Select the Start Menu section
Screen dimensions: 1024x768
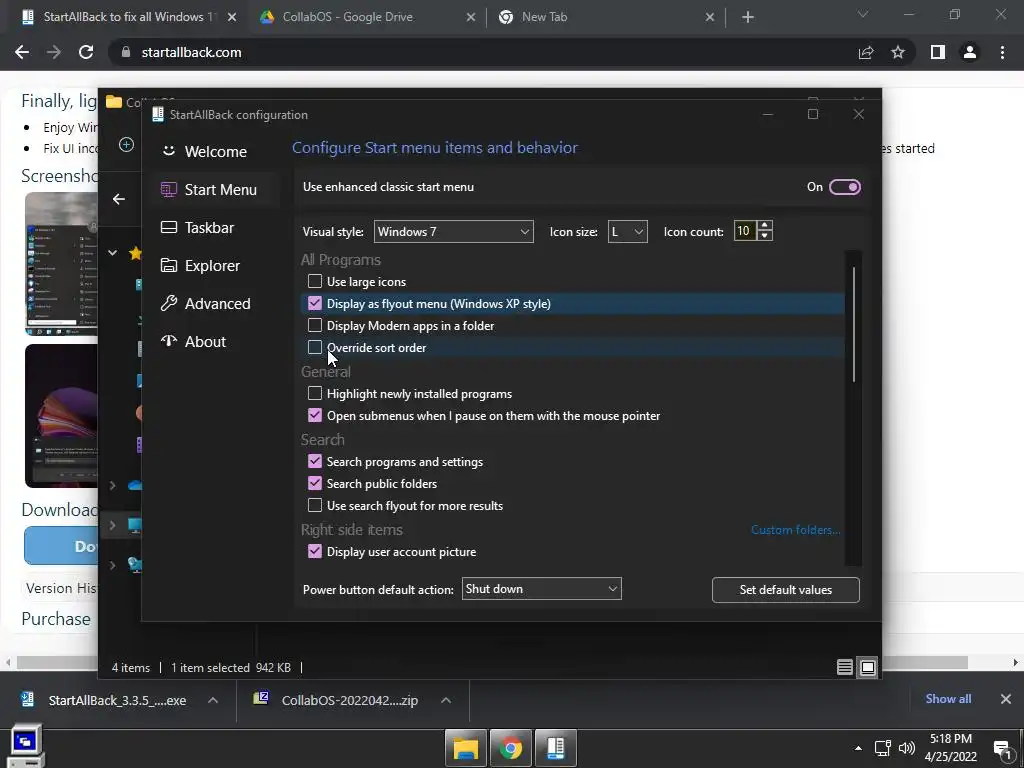[x=209, y=189]
